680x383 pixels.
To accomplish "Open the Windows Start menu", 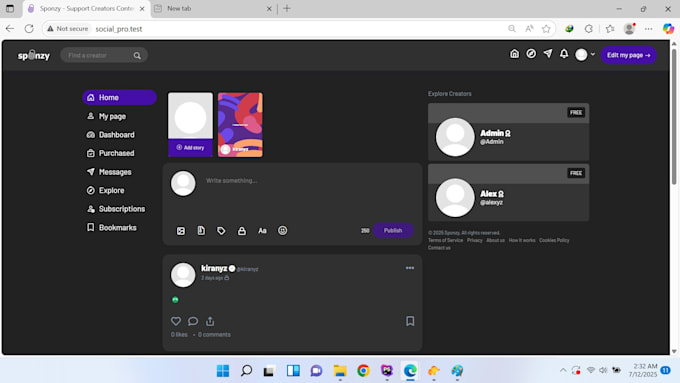I will pyautogui.click(x=223, y=371).
